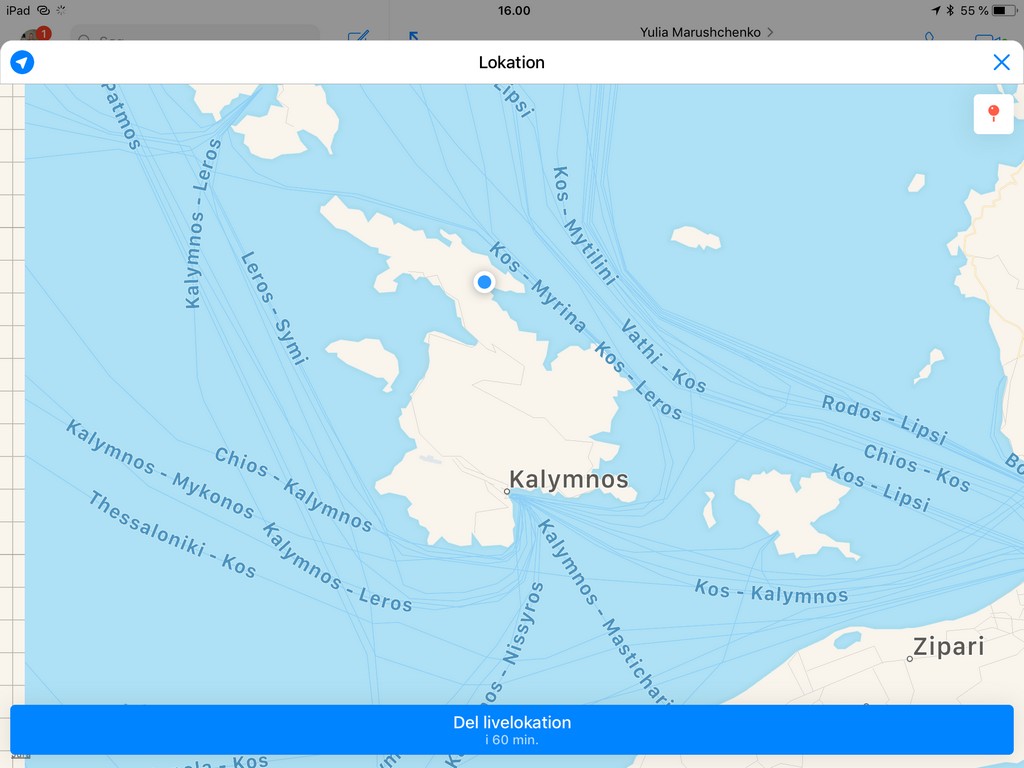Tap the Leros - Symi route label
This screenshot has width=1024, height=768.
click(274, 308)
